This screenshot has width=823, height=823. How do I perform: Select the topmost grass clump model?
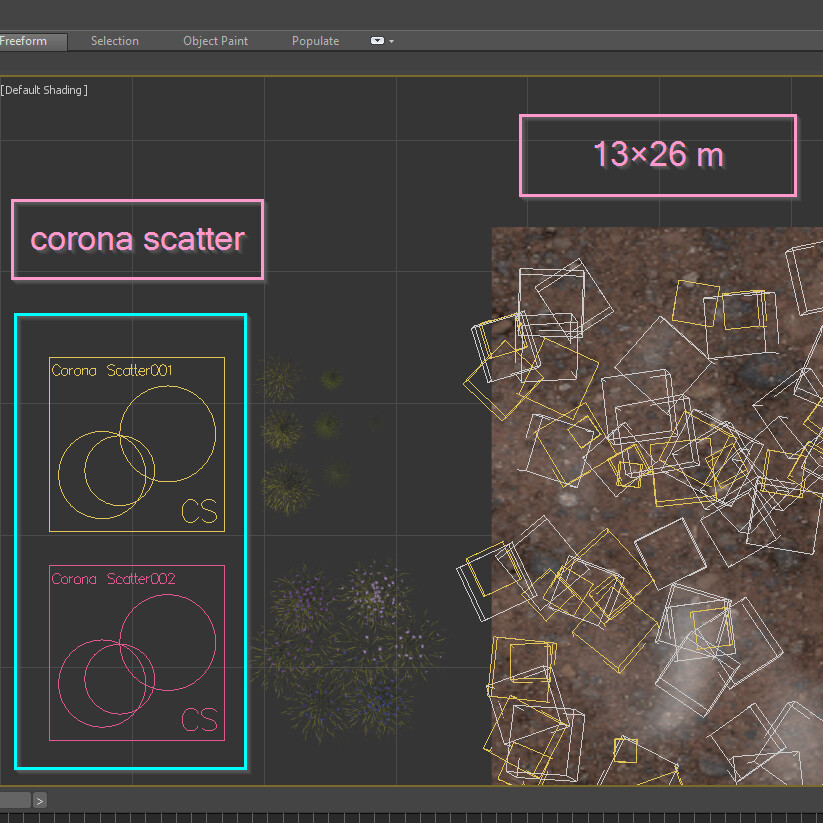click(279, 379)
